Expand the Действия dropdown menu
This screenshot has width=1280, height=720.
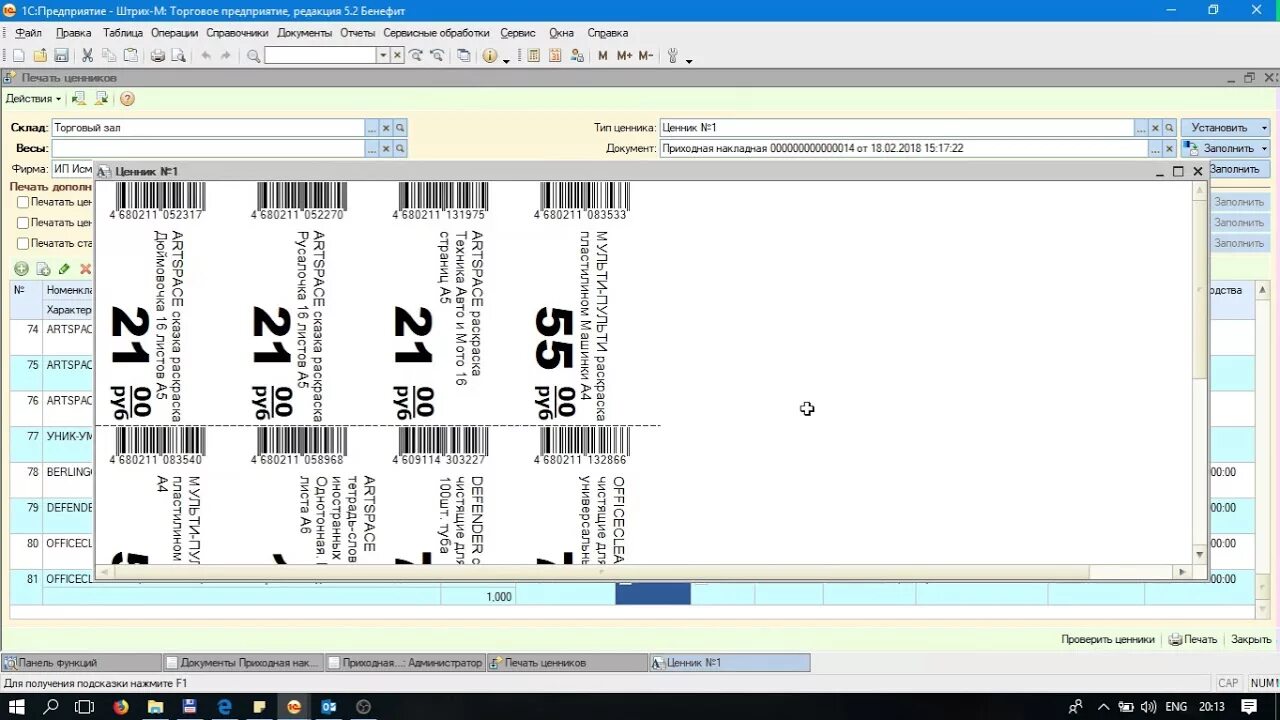pyautogui.click(x=33, y=99)
